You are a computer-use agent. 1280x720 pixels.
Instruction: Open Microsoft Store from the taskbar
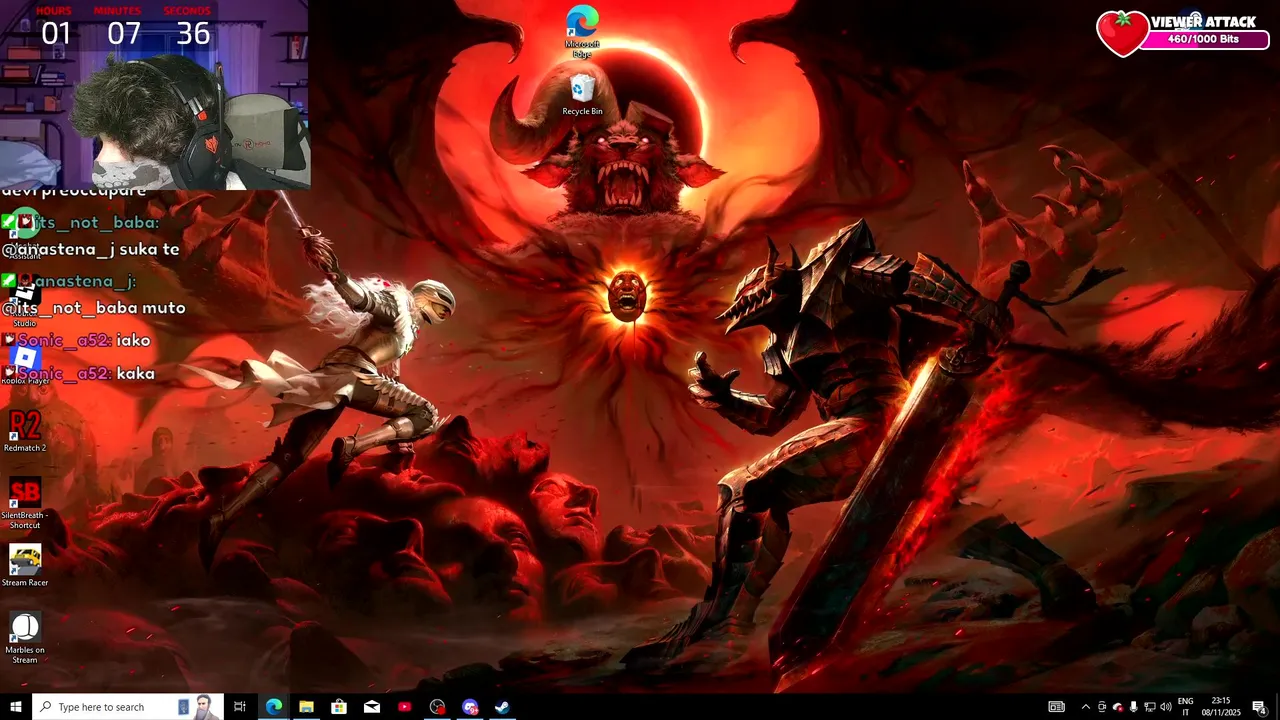click(x=339, y=707)
